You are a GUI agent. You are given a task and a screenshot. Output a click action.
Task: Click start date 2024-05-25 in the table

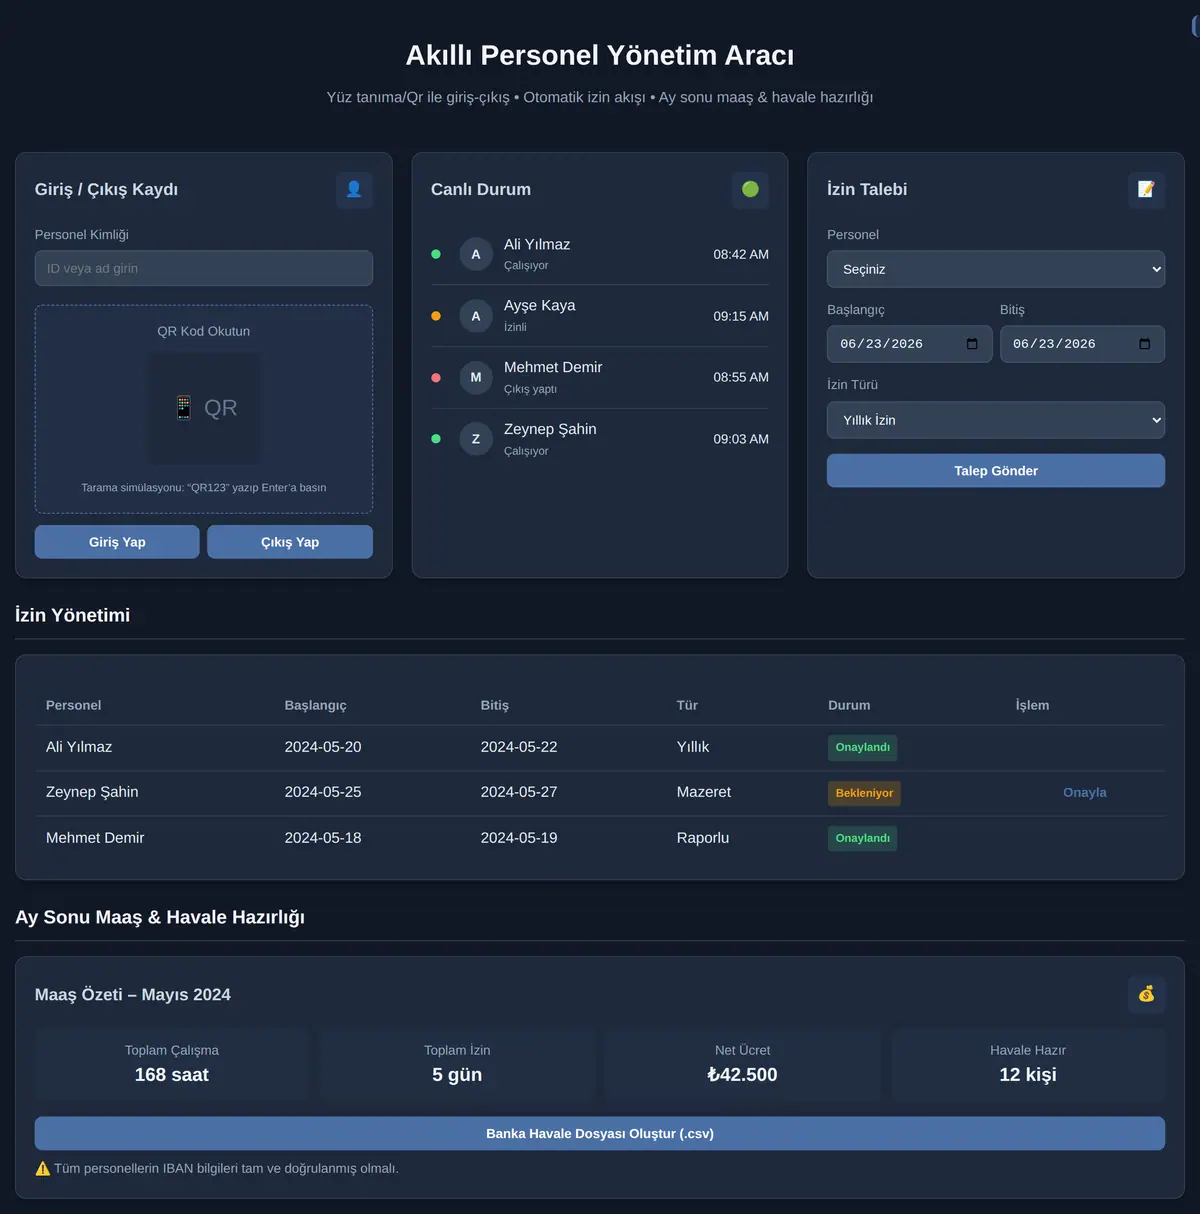[x=323, y=792]
